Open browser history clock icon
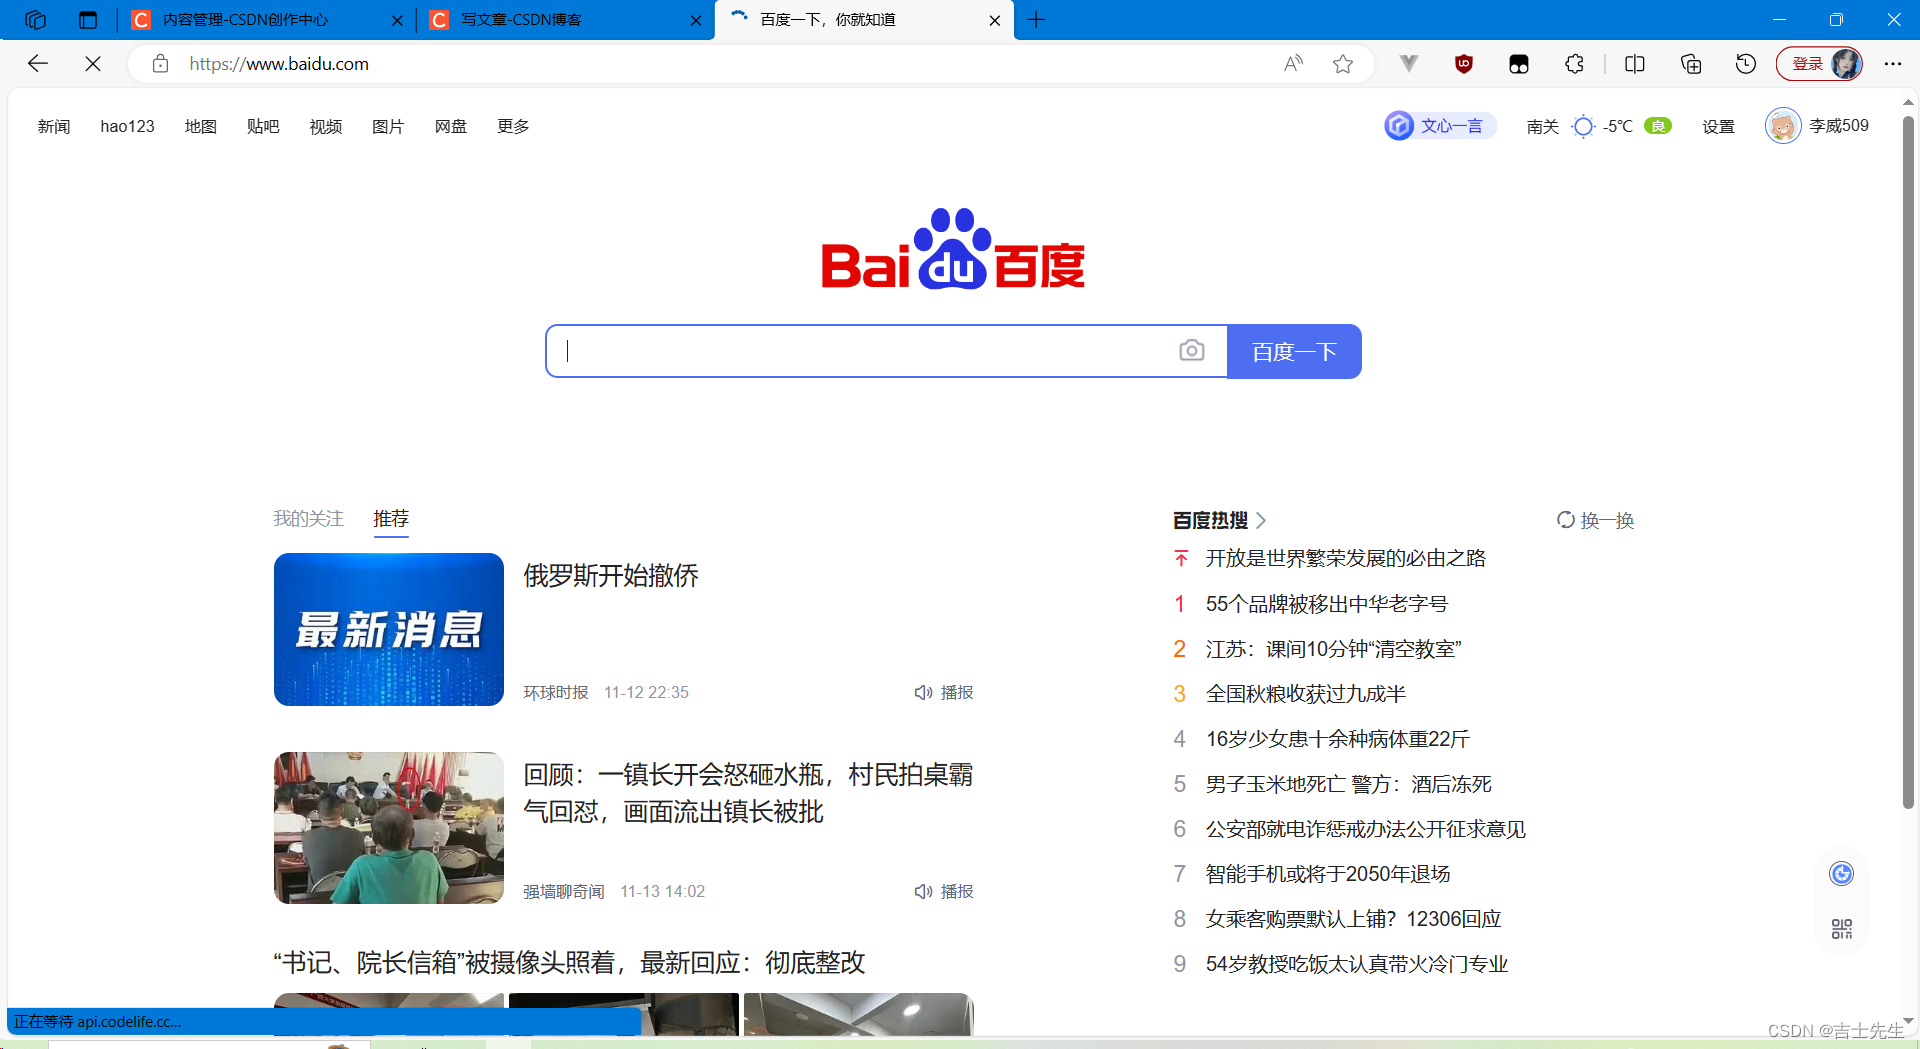Image resolution: width=1920 pixels, height=1049 pixels. tap(1746, 64)
